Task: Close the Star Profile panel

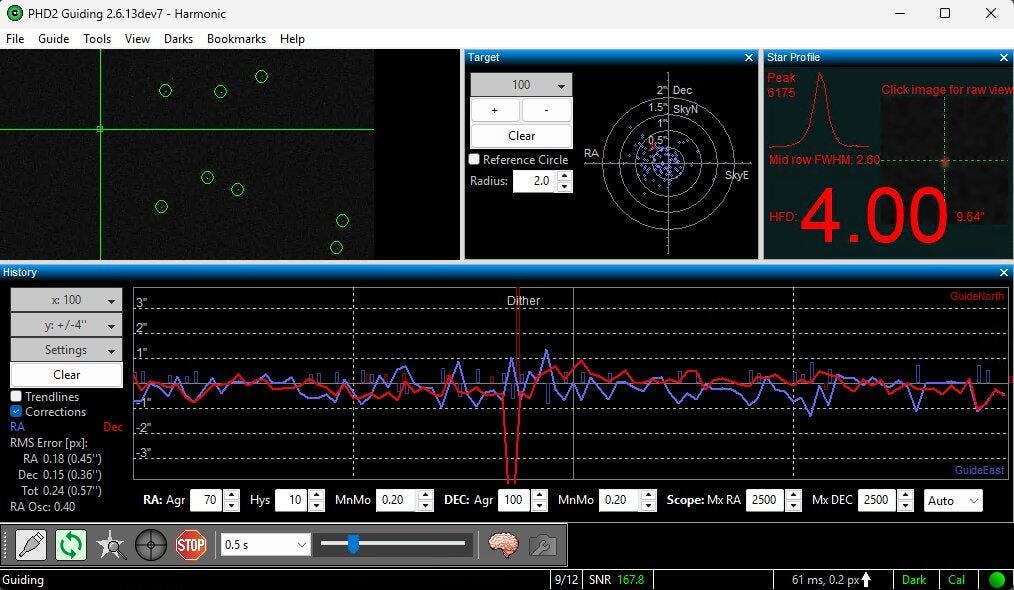Action: 1004,58
